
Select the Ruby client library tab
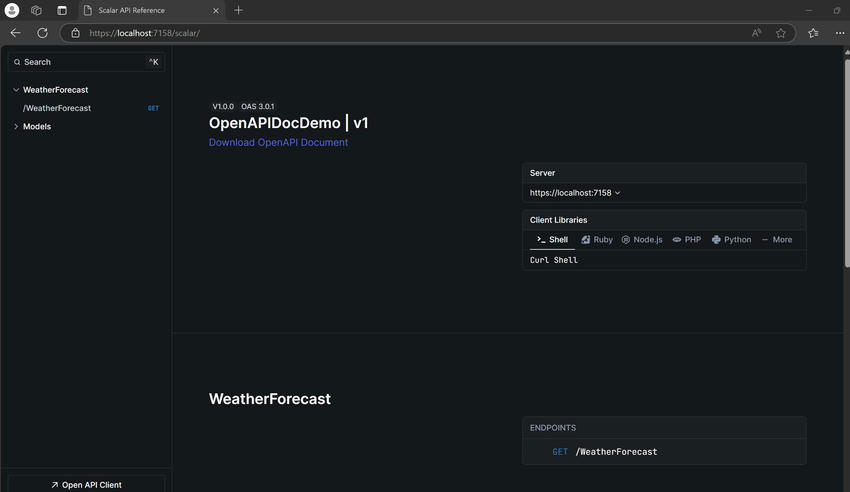click(597, 239)
